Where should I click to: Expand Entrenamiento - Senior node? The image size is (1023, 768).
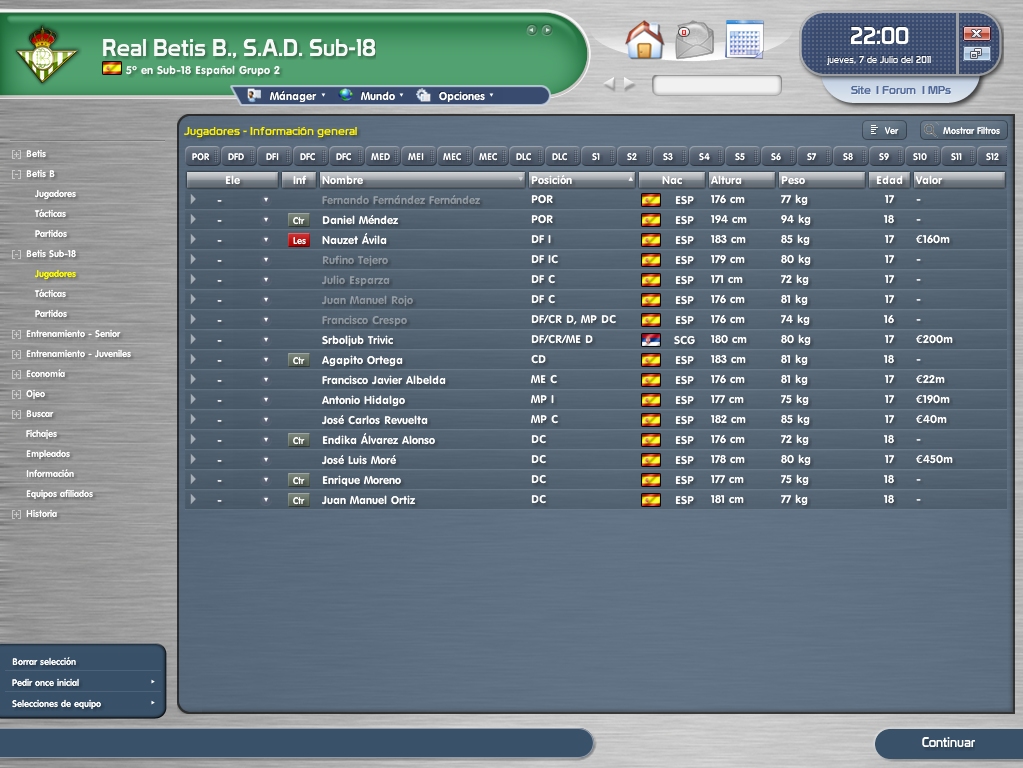[16, 334]
